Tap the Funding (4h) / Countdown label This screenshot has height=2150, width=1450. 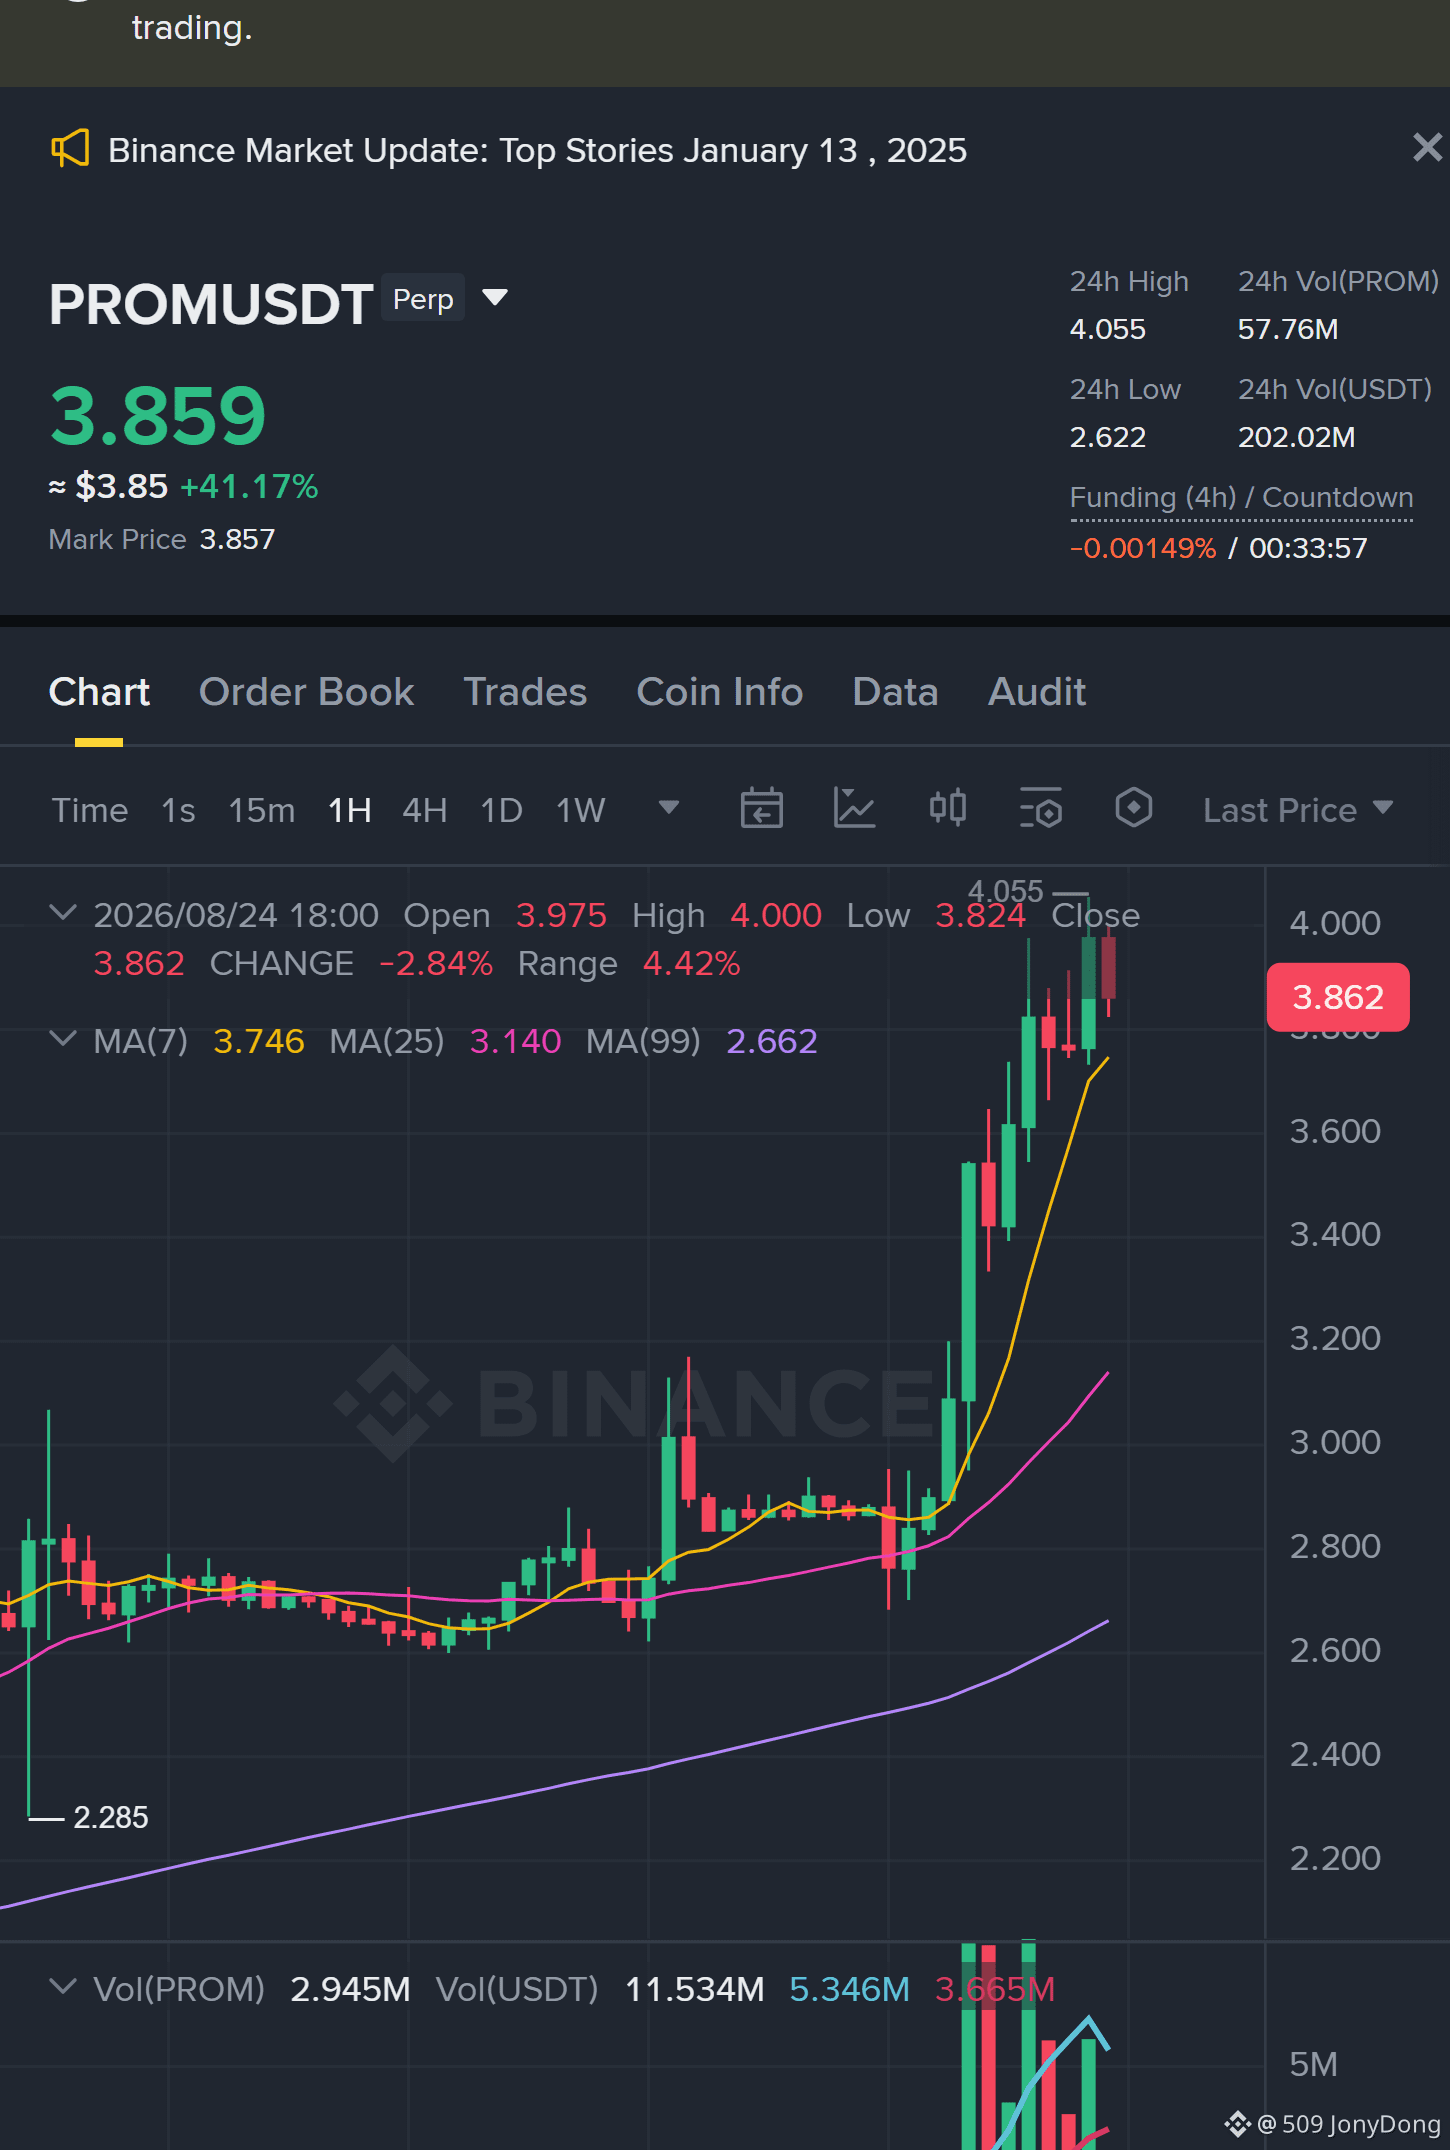(1242, 498)
